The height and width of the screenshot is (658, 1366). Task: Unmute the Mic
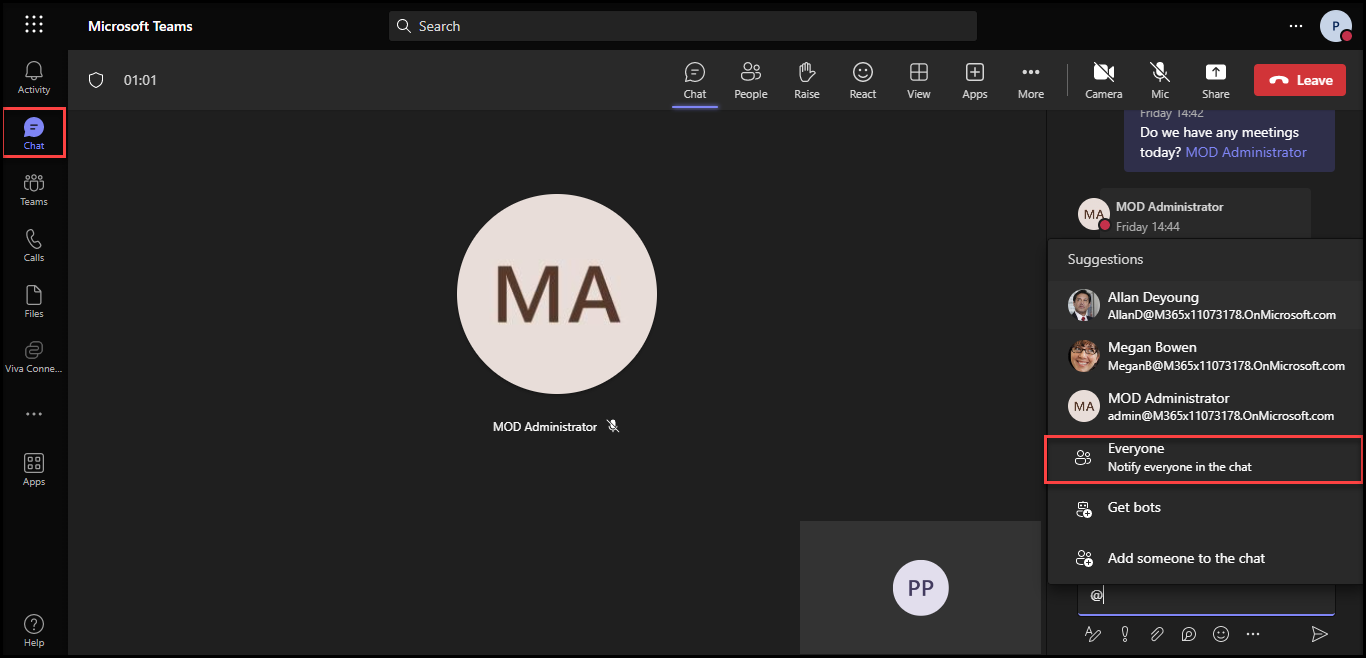click(x=1159, y=80)
